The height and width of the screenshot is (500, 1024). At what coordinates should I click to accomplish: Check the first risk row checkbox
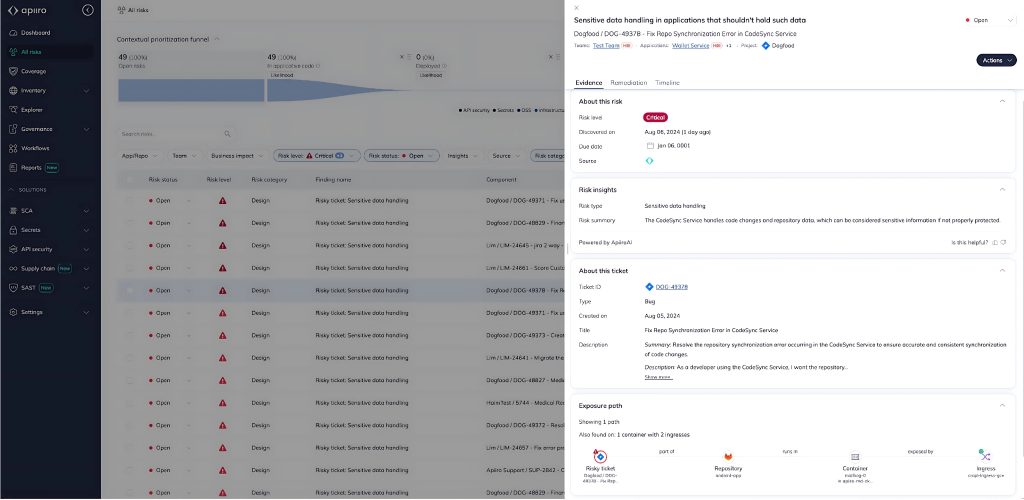pyautogui.click(x=128, y=200)
